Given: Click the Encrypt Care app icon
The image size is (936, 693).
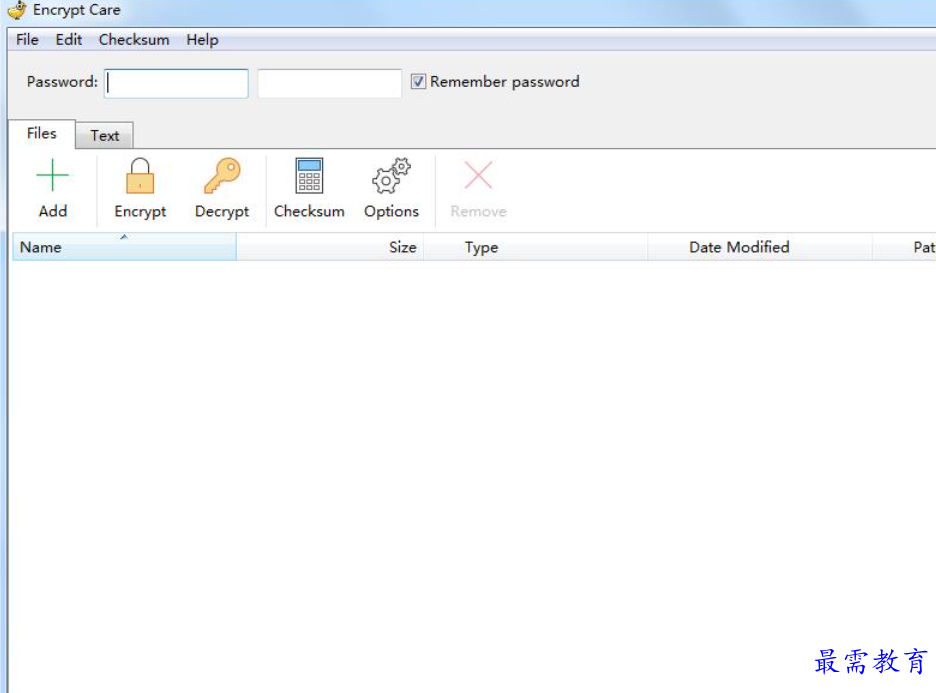Looking at the screenshot, I should point(17,10).
